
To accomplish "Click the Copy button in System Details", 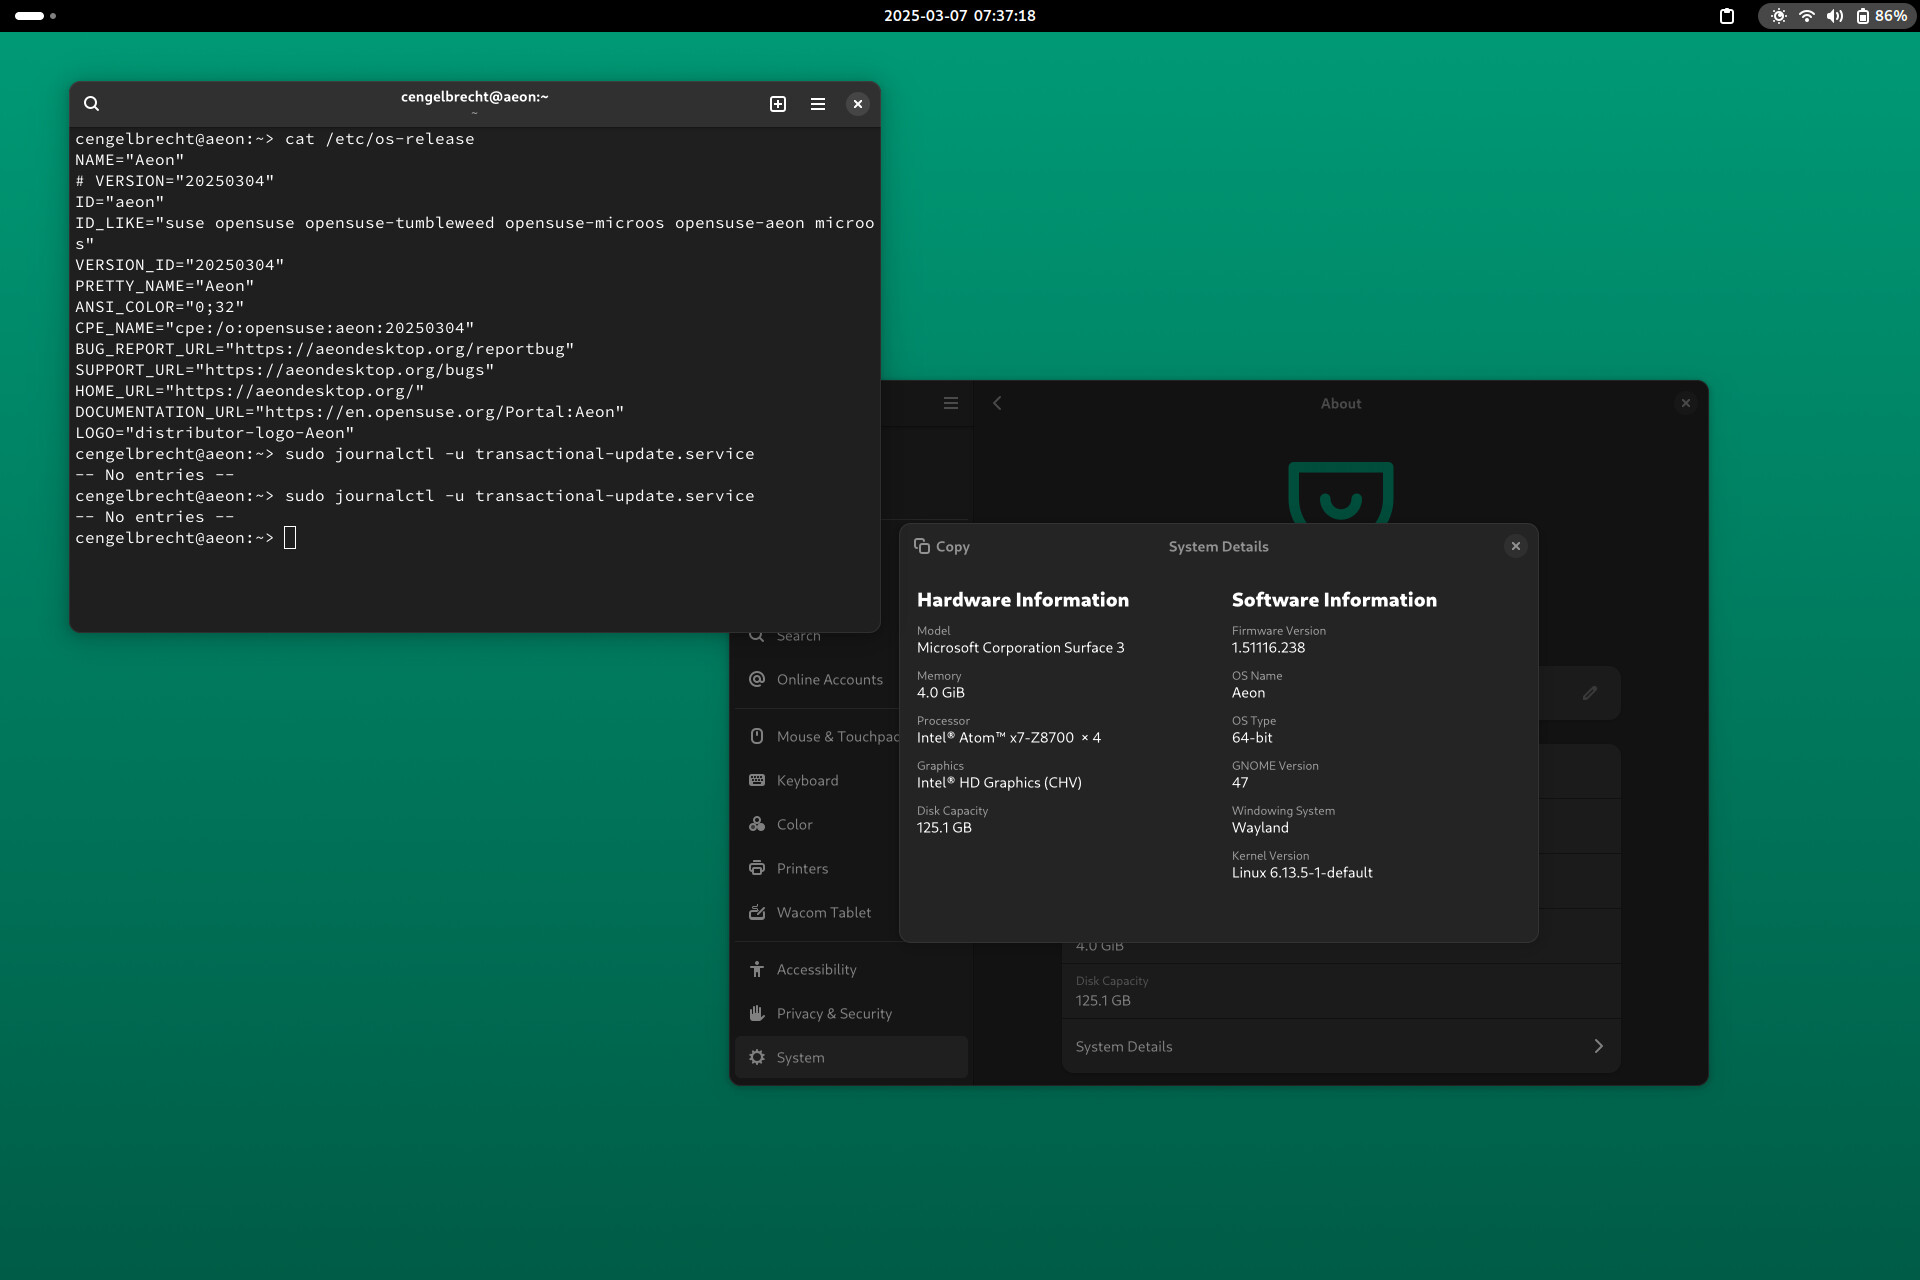I will [x=942, y=546].
